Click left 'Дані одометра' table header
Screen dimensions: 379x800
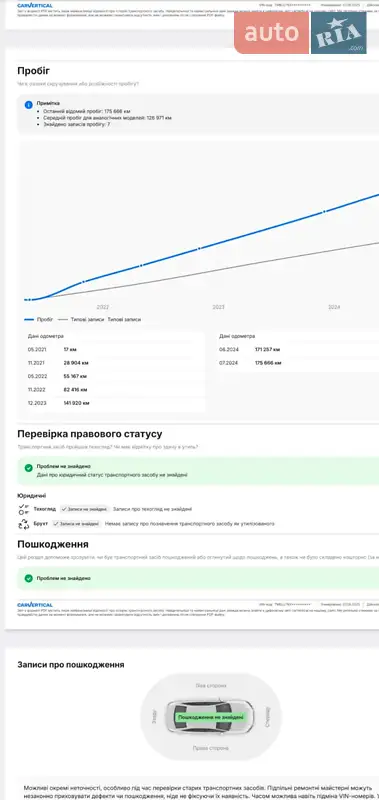pos(45,336)
